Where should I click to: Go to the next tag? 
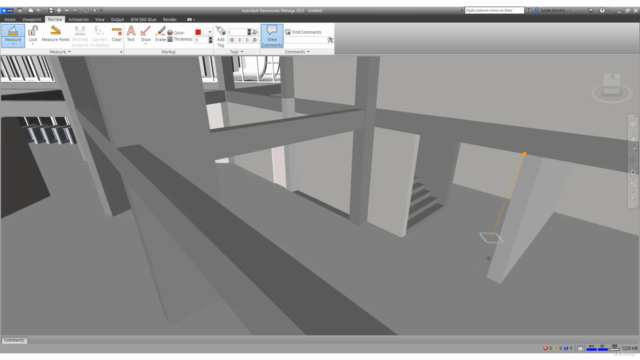247,40
